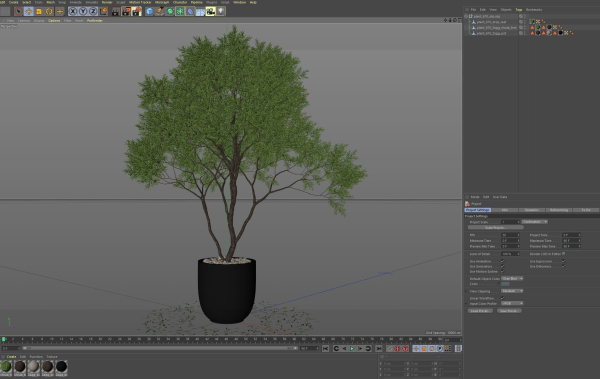Switch to the Referencing tab
The image size is (600, 379).
559,210
